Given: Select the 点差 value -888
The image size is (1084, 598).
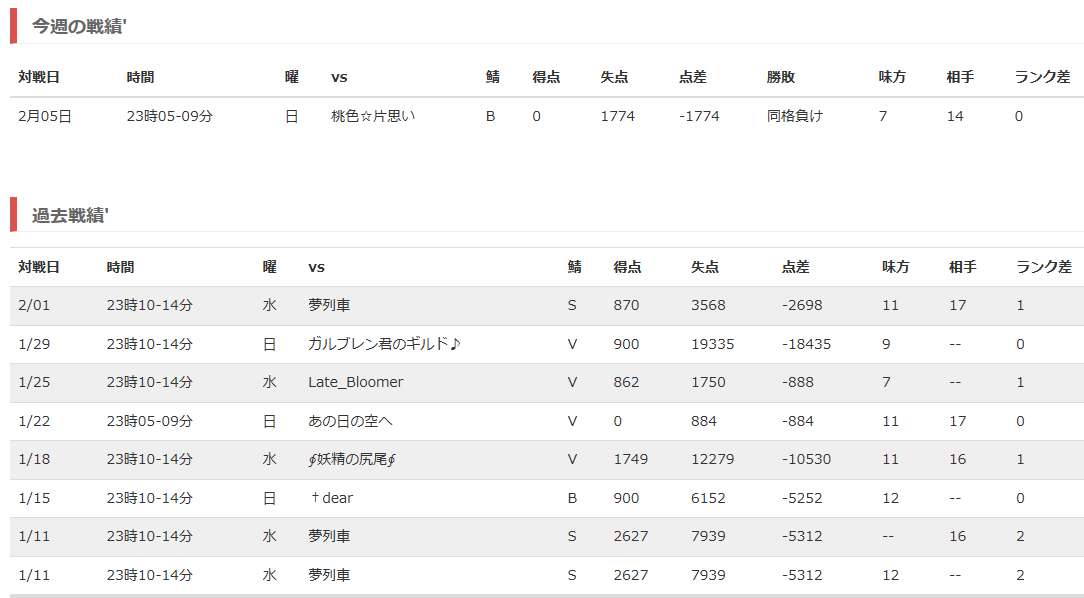Looking at the screenshot, I should pyautogui.click(x=798, y=382).
